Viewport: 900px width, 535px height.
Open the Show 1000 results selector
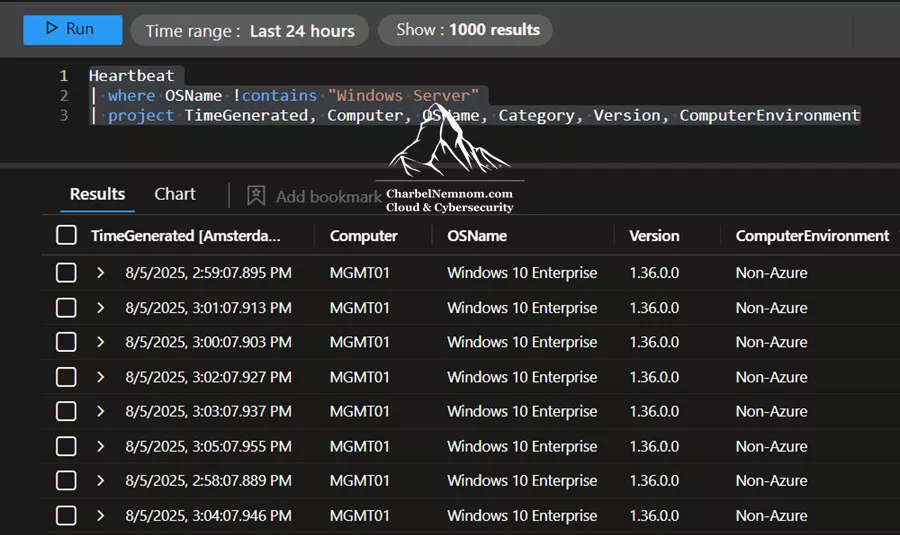point(465,30)
